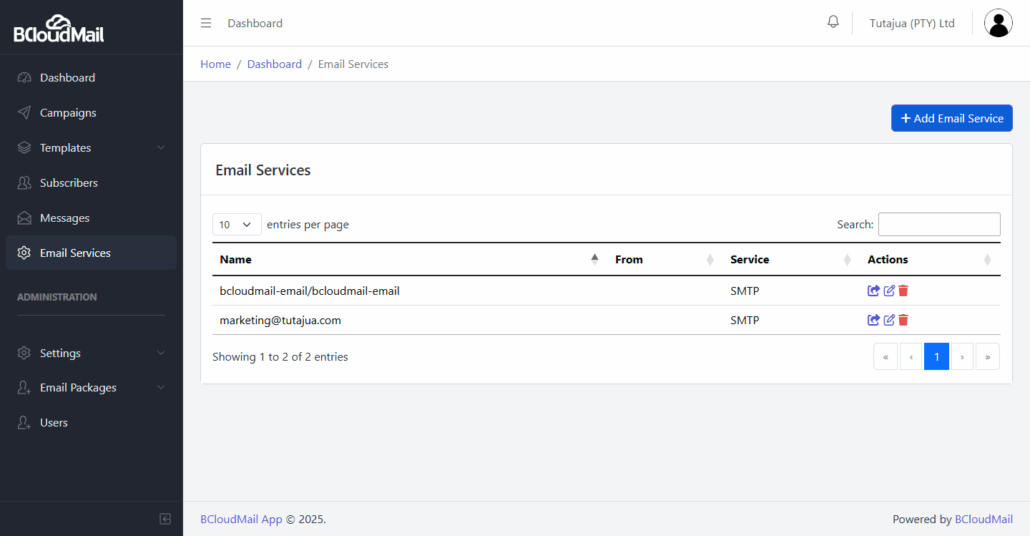Delete the bcloudmail-email service
This screenshot has height=536, width=1030.
(x=903, y=290)
